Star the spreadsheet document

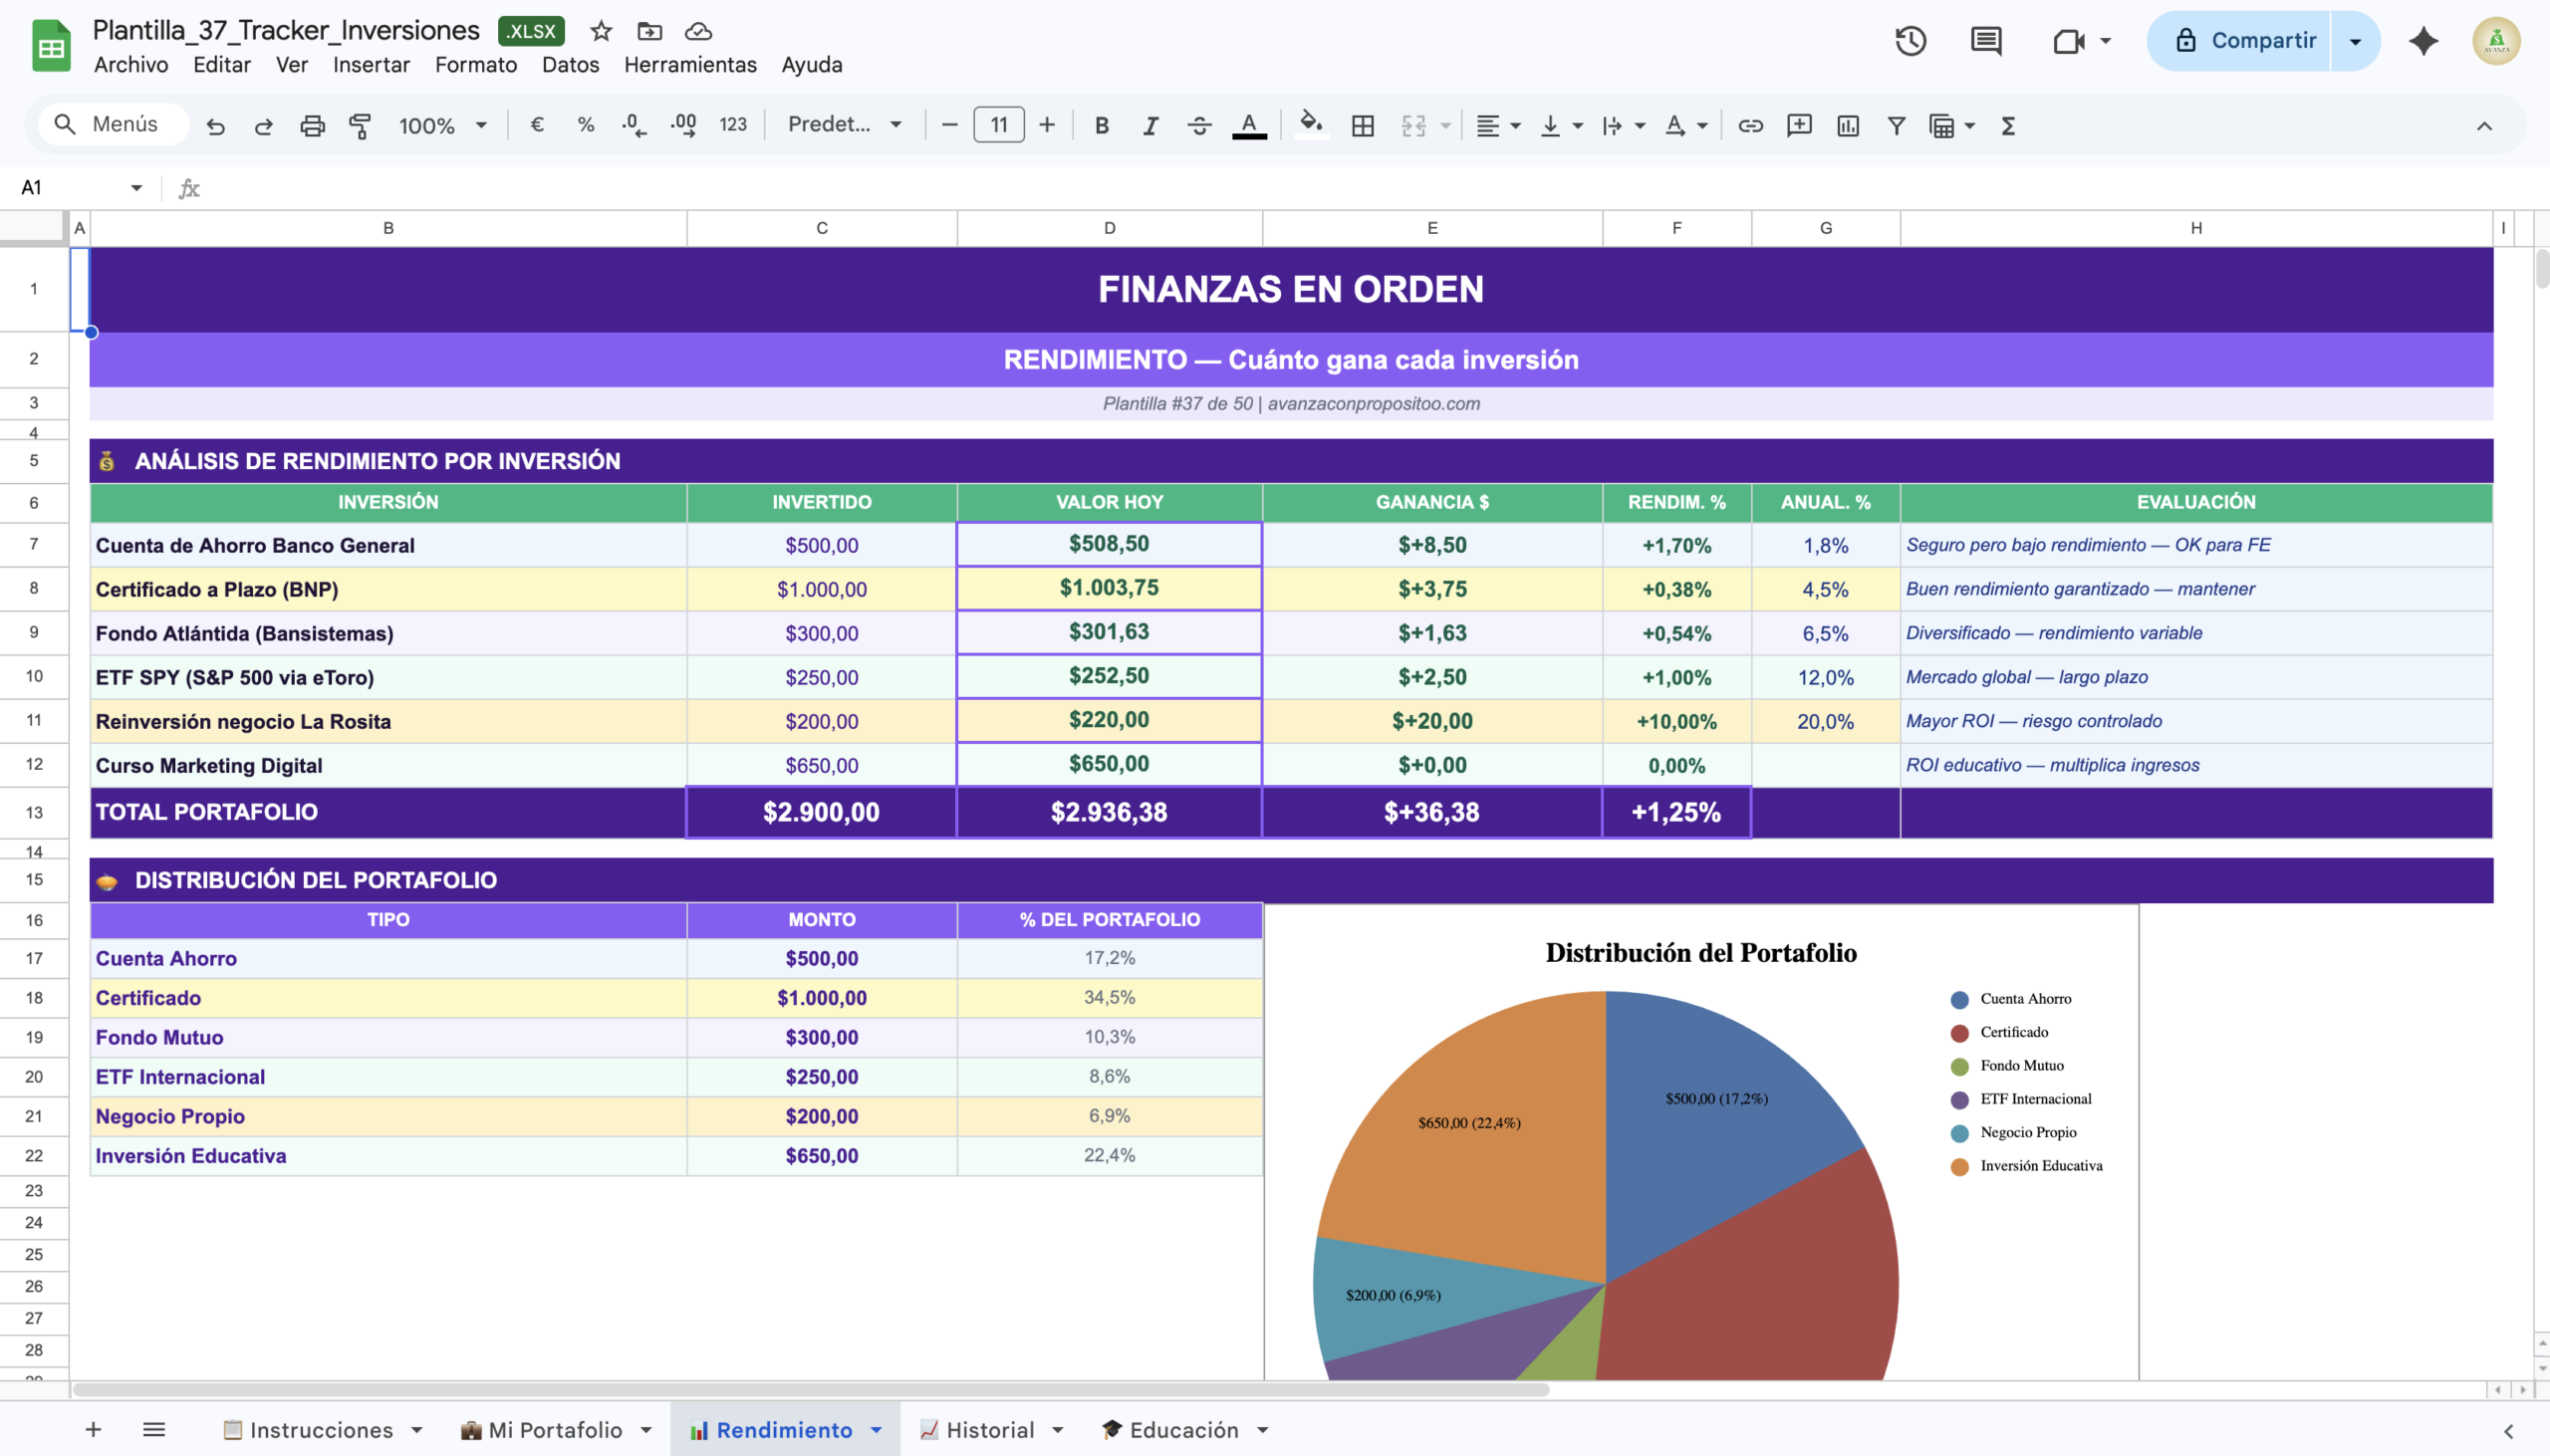(600, 31)
